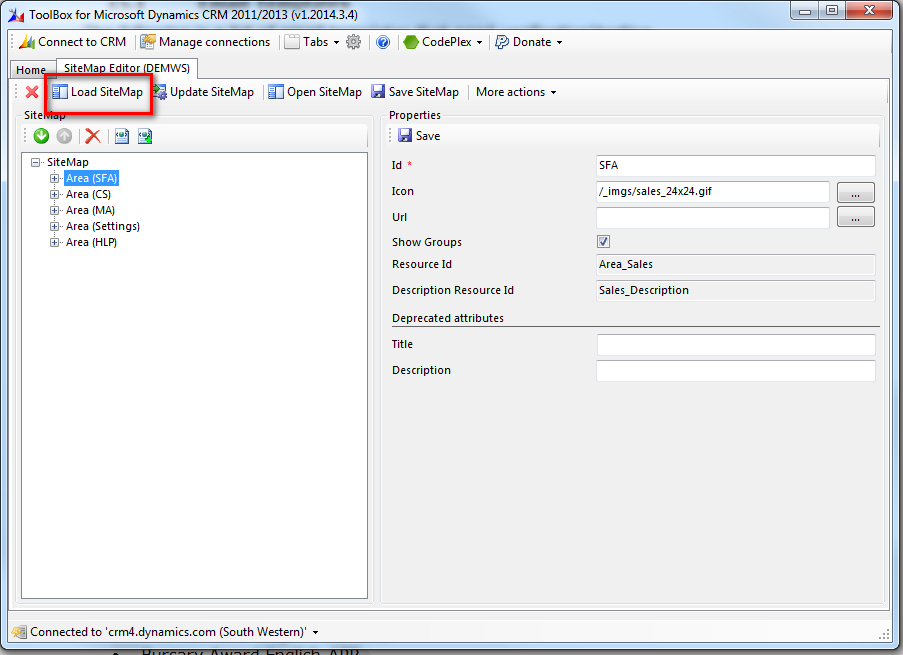Open Manage connections
The height and width of the screenshot is (655, 903).
[x=205, y=42]
